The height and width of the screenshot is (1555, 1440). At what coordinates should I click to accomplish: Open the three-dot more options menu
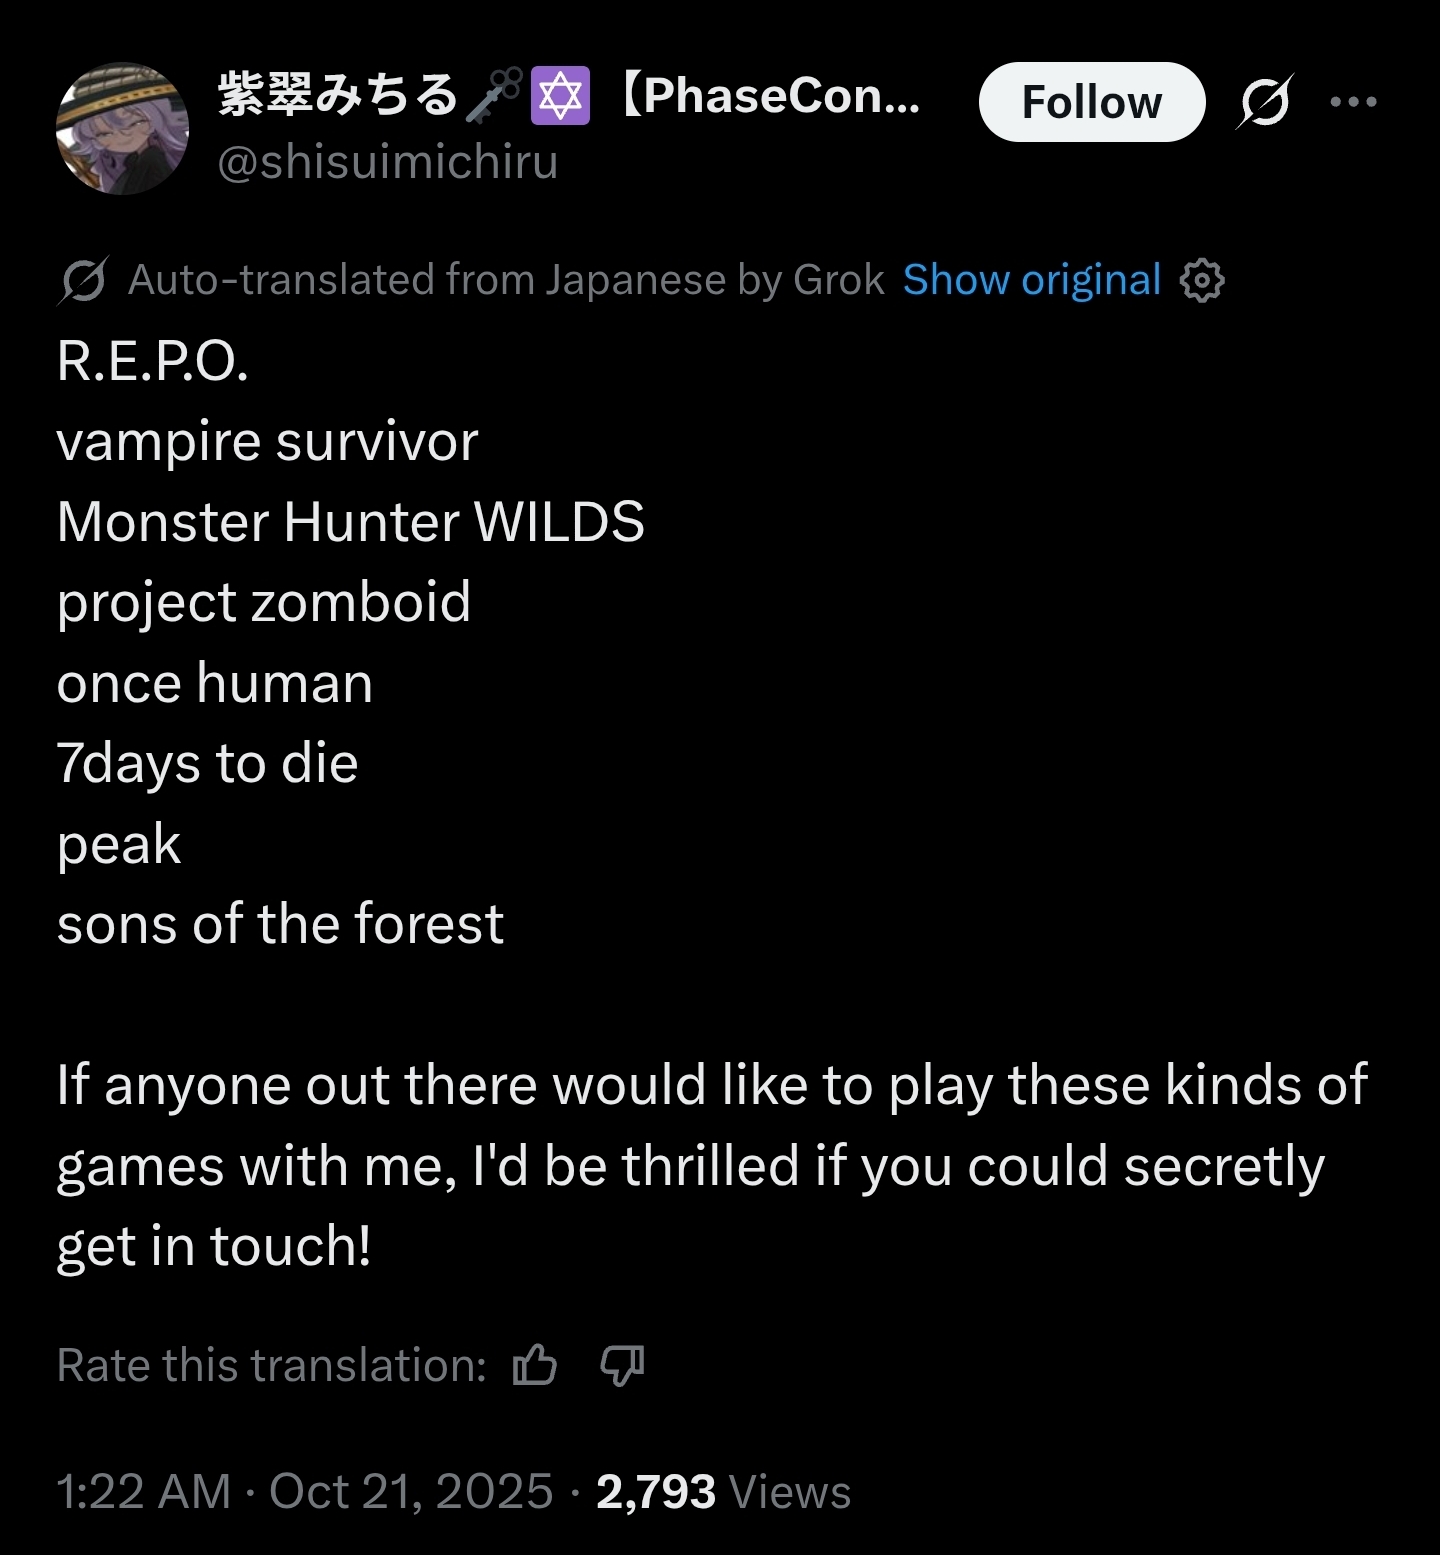pos(1354,102)
